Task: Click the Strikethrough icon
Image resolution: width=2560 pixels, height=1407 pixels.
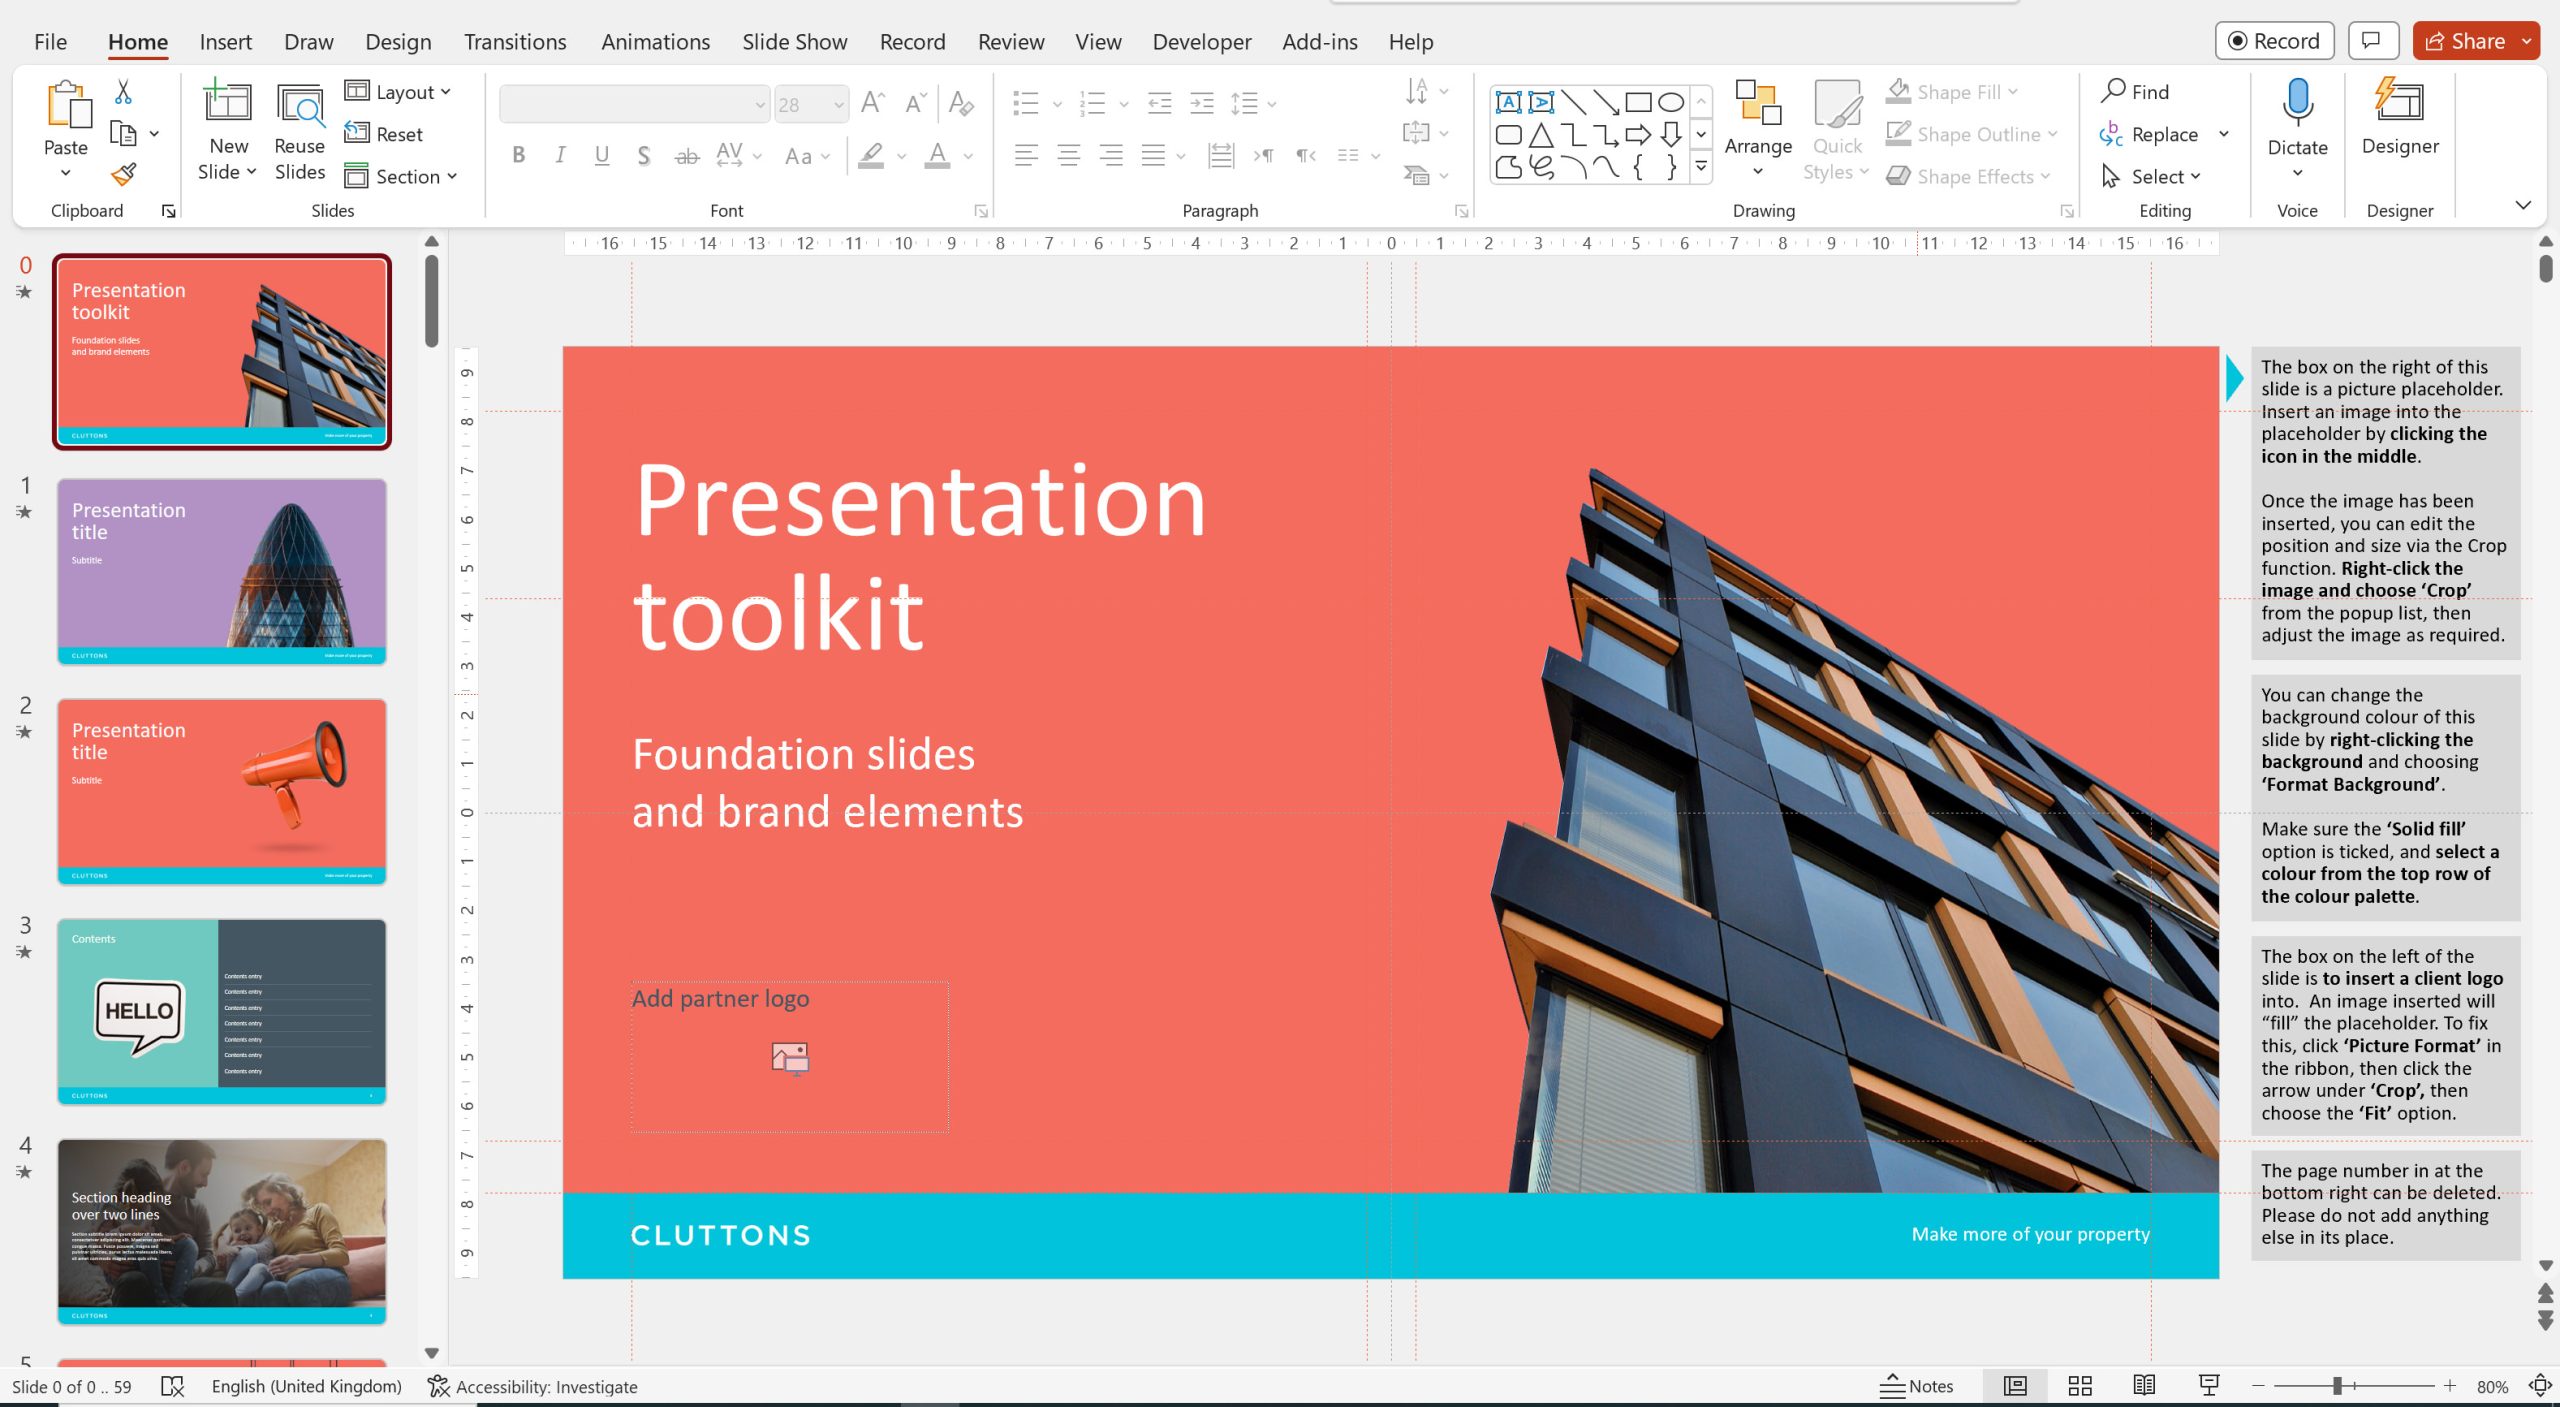Action: point(687,156)
